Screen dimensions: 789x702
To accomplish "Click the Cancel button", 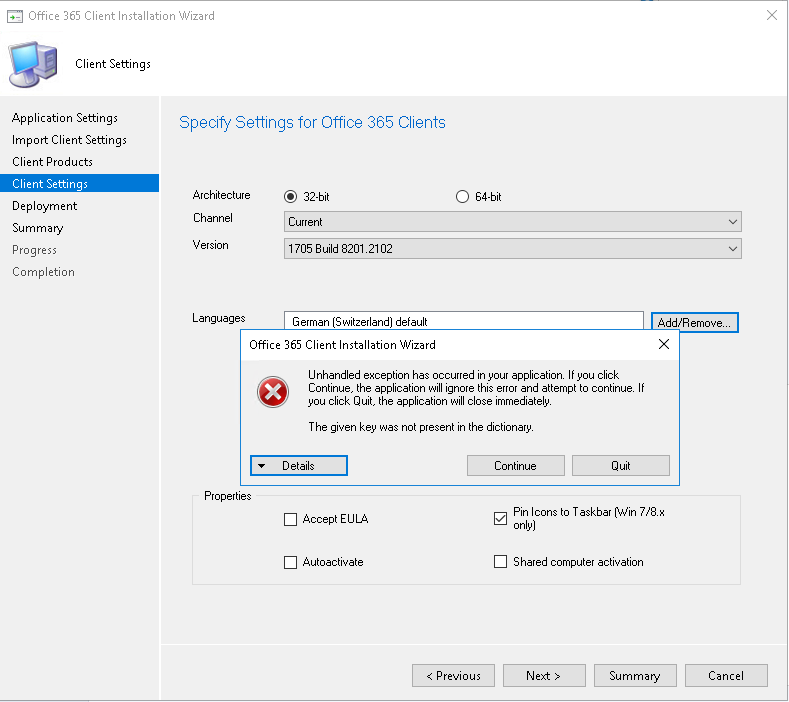I will point(726,676).
